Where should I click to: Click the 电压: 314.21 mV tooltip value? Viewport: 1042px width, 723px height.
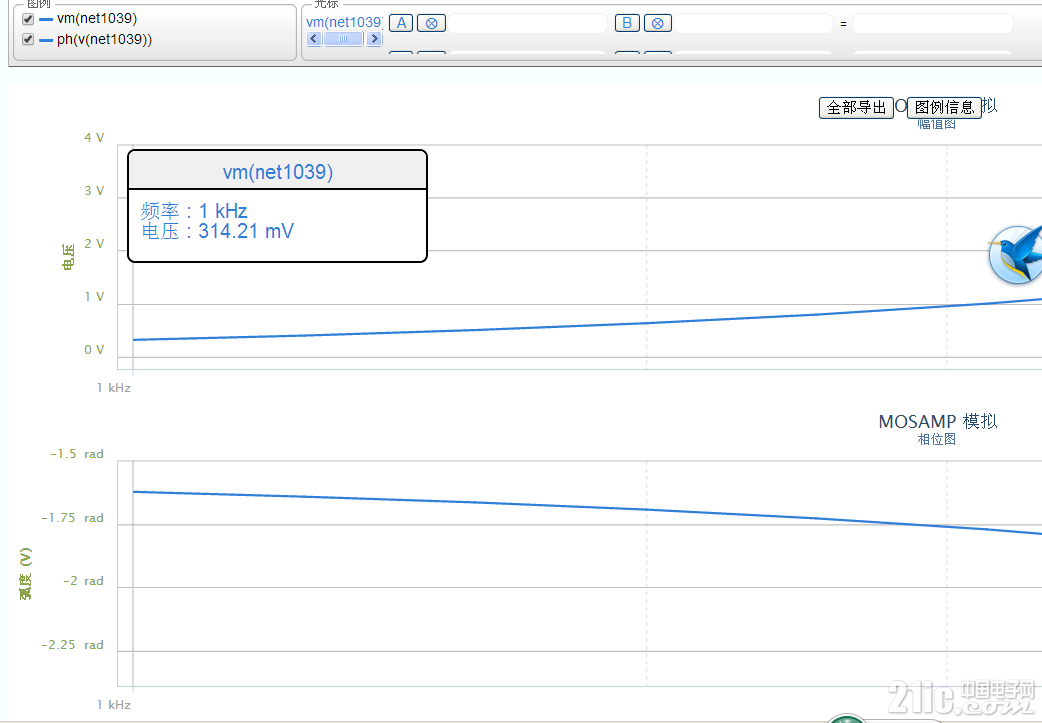(x=217, y=231)
